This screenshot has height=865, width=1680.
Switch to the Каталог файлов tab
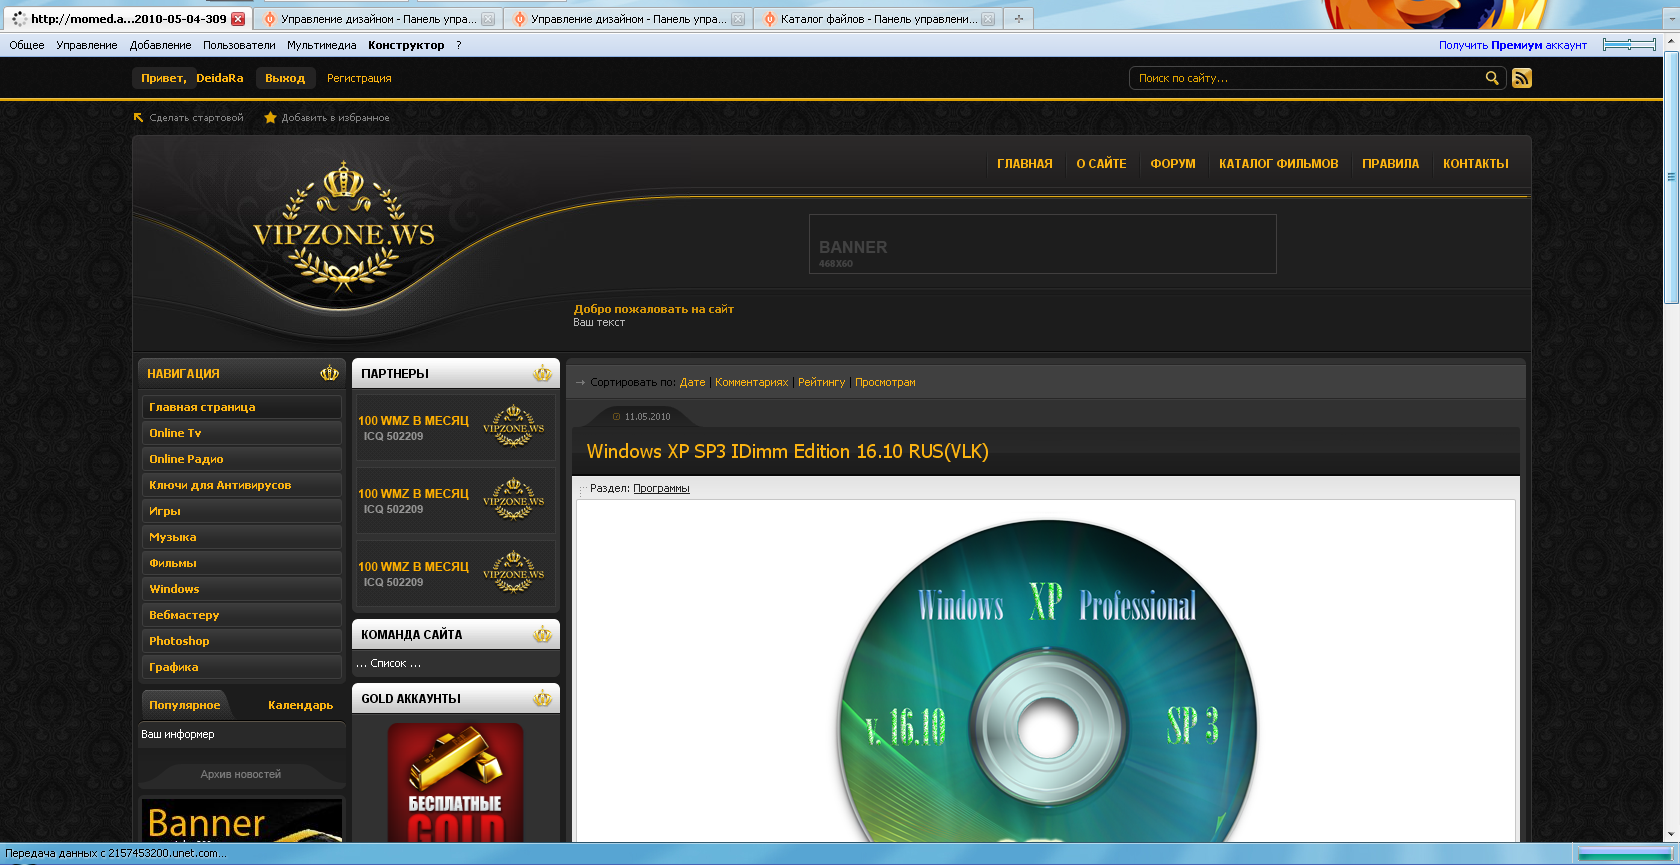pos(879,19)
